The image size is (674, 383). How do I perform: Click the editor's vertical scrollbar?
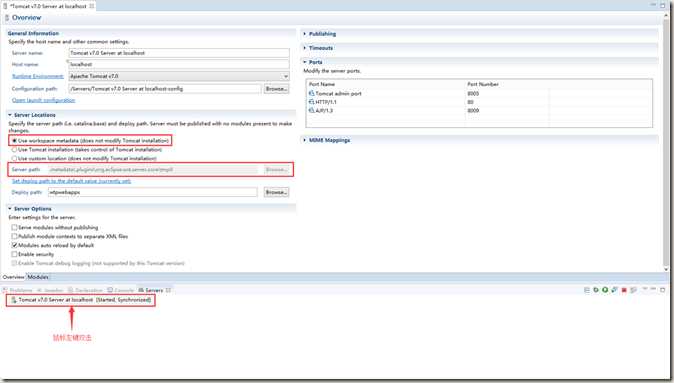[666, 142]
